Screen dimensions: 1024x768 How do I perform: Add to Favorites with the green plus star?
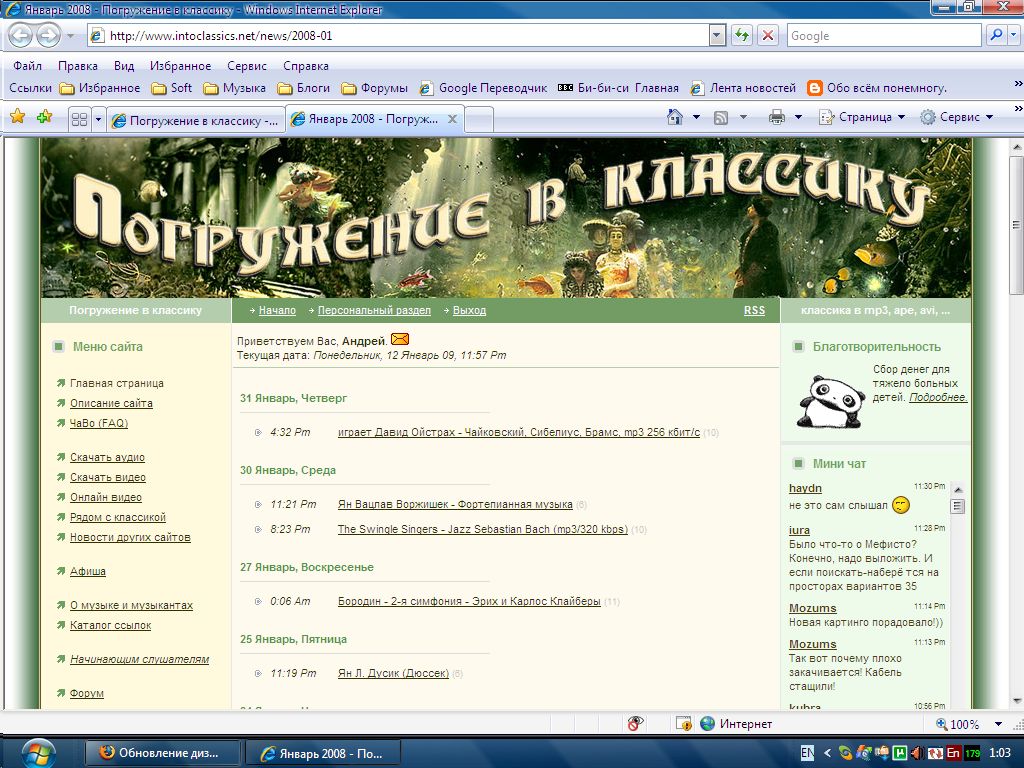(x=44, y=117)
